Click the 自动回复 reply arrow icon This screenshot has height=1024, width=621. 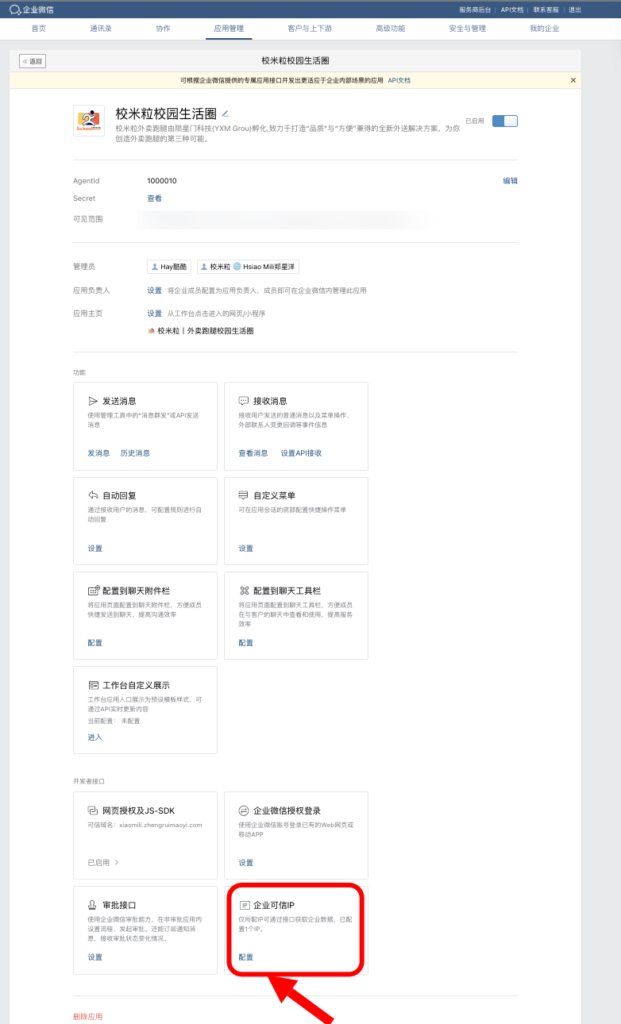93,495
